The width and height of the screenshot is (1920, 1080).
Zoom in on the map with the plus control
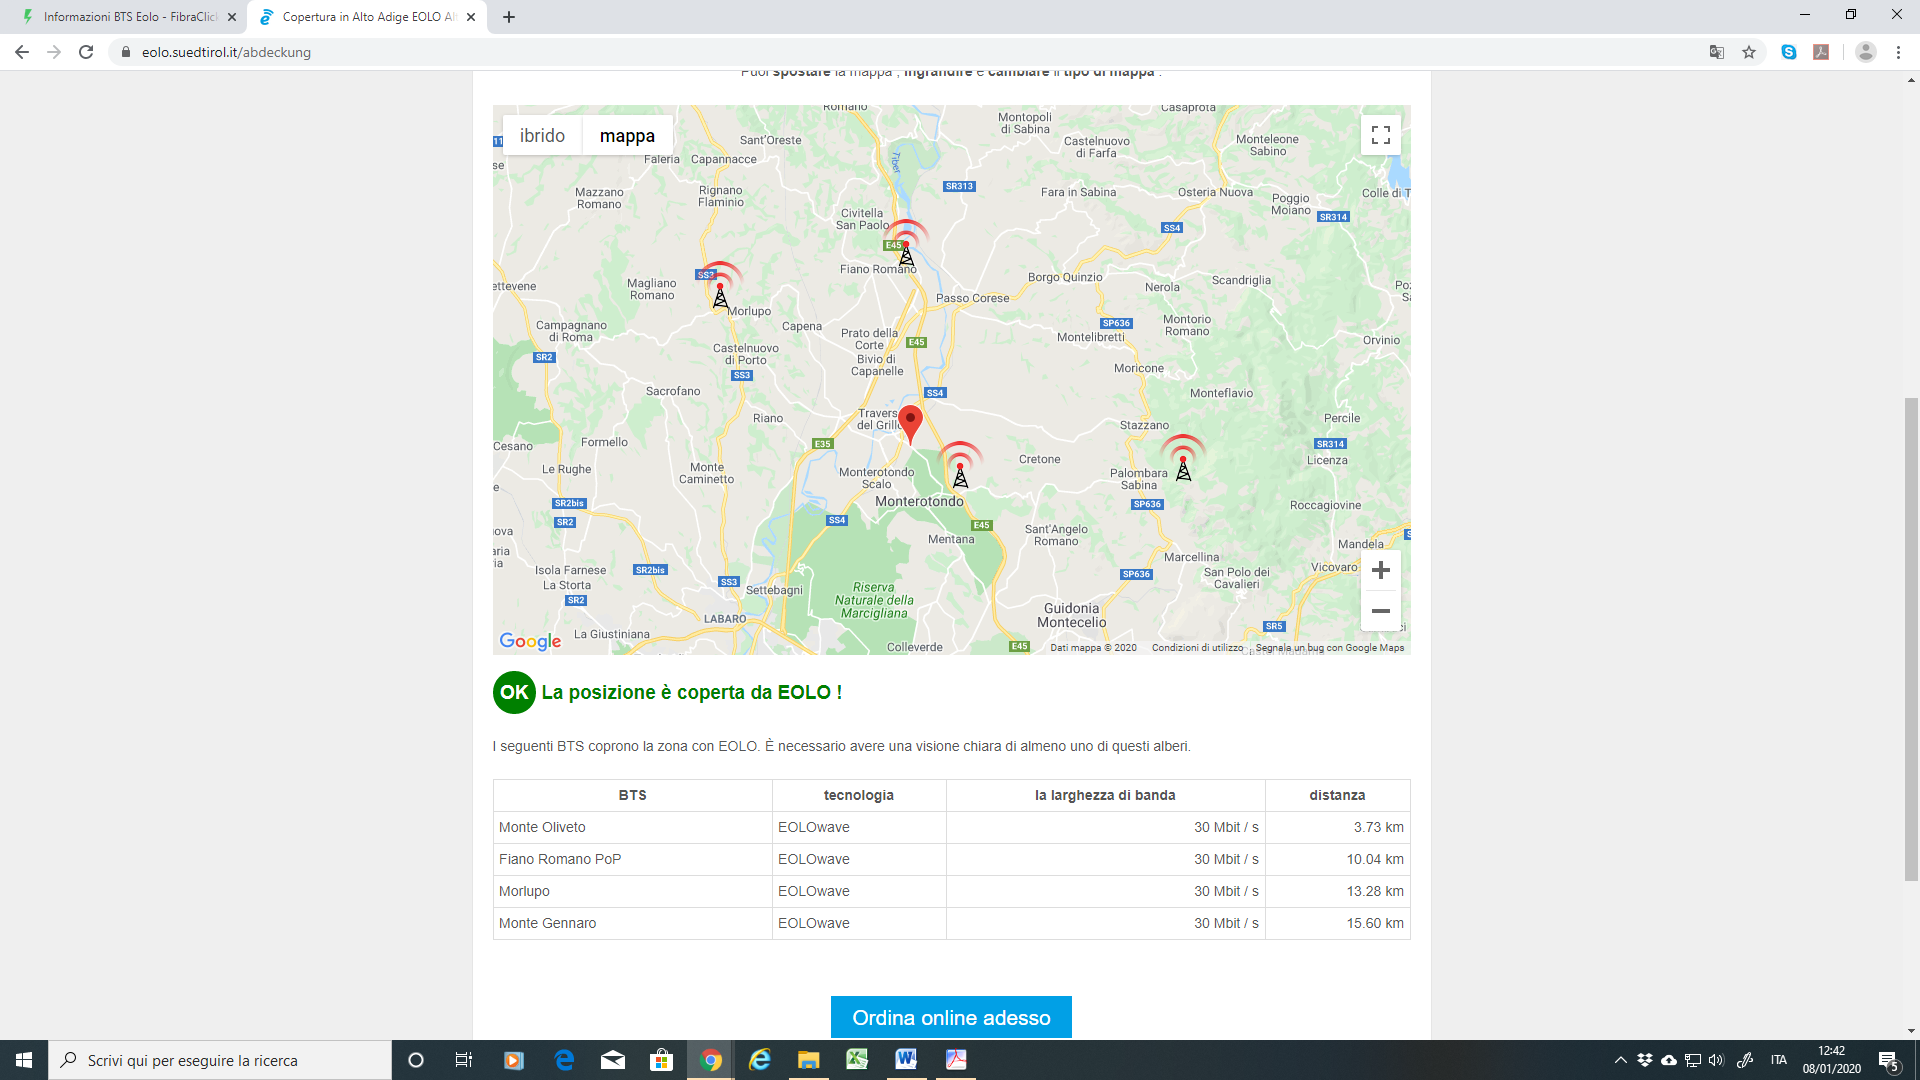click(1381, 569)
